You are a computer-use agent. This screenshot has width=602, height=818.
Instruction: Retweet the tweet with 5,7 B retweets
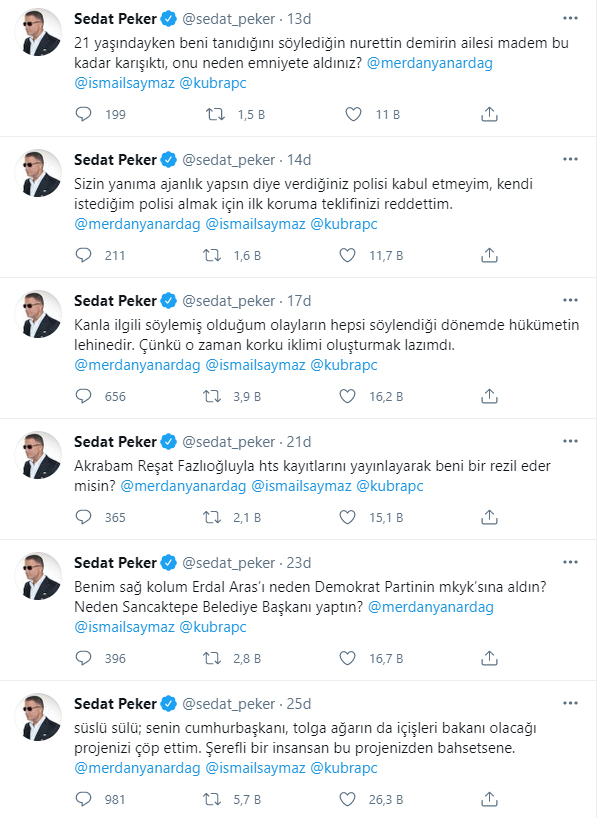[212, 798]
